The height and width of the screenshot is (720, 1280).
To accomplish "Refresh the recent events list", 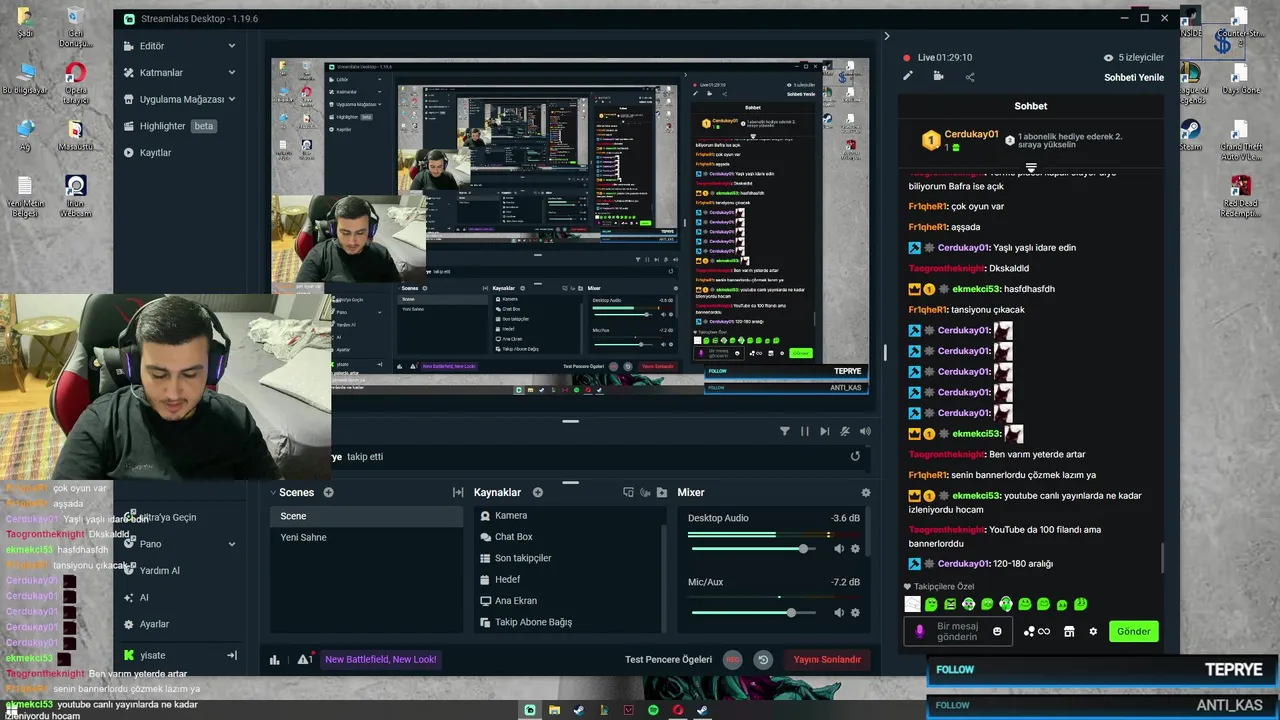I will tap(855, 456).
